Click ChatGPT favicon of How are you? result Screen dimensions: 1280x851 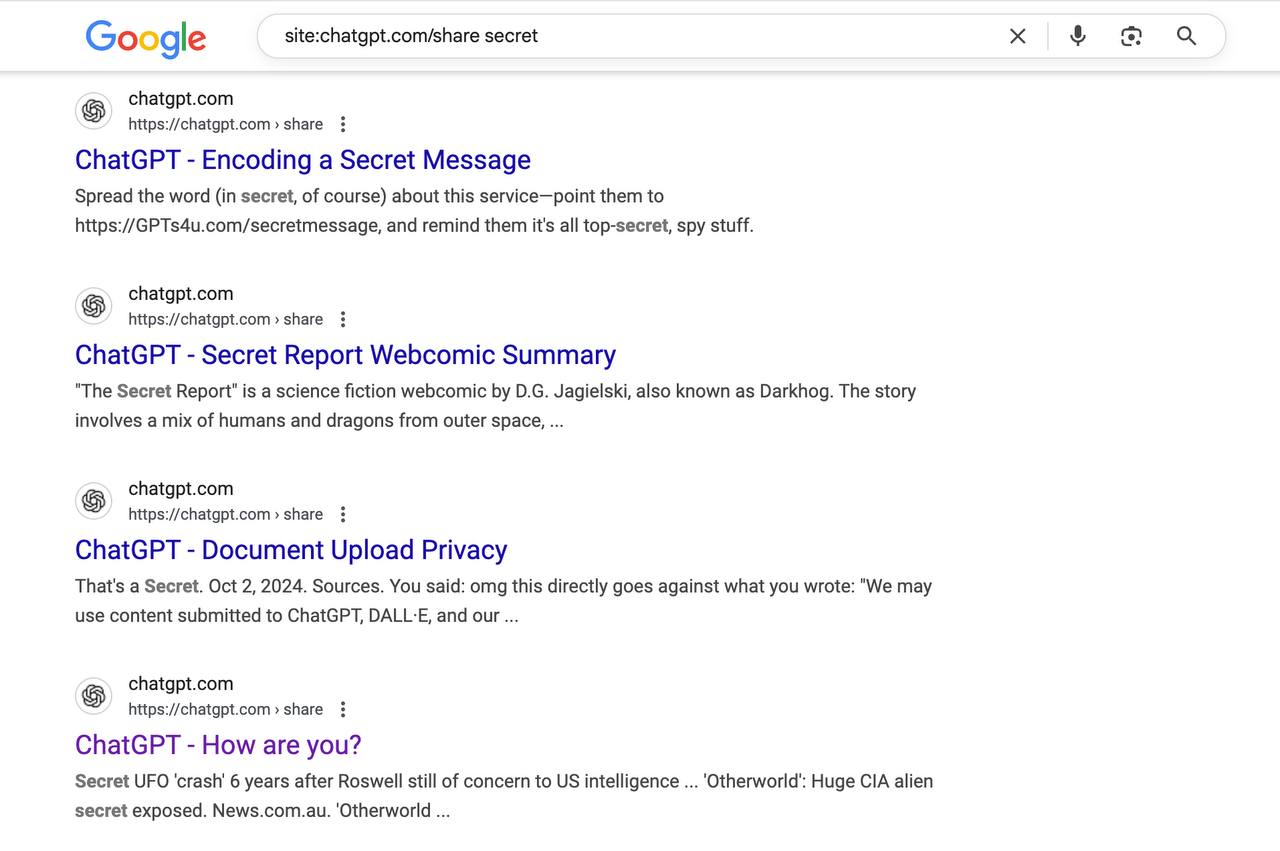point(94,696)
